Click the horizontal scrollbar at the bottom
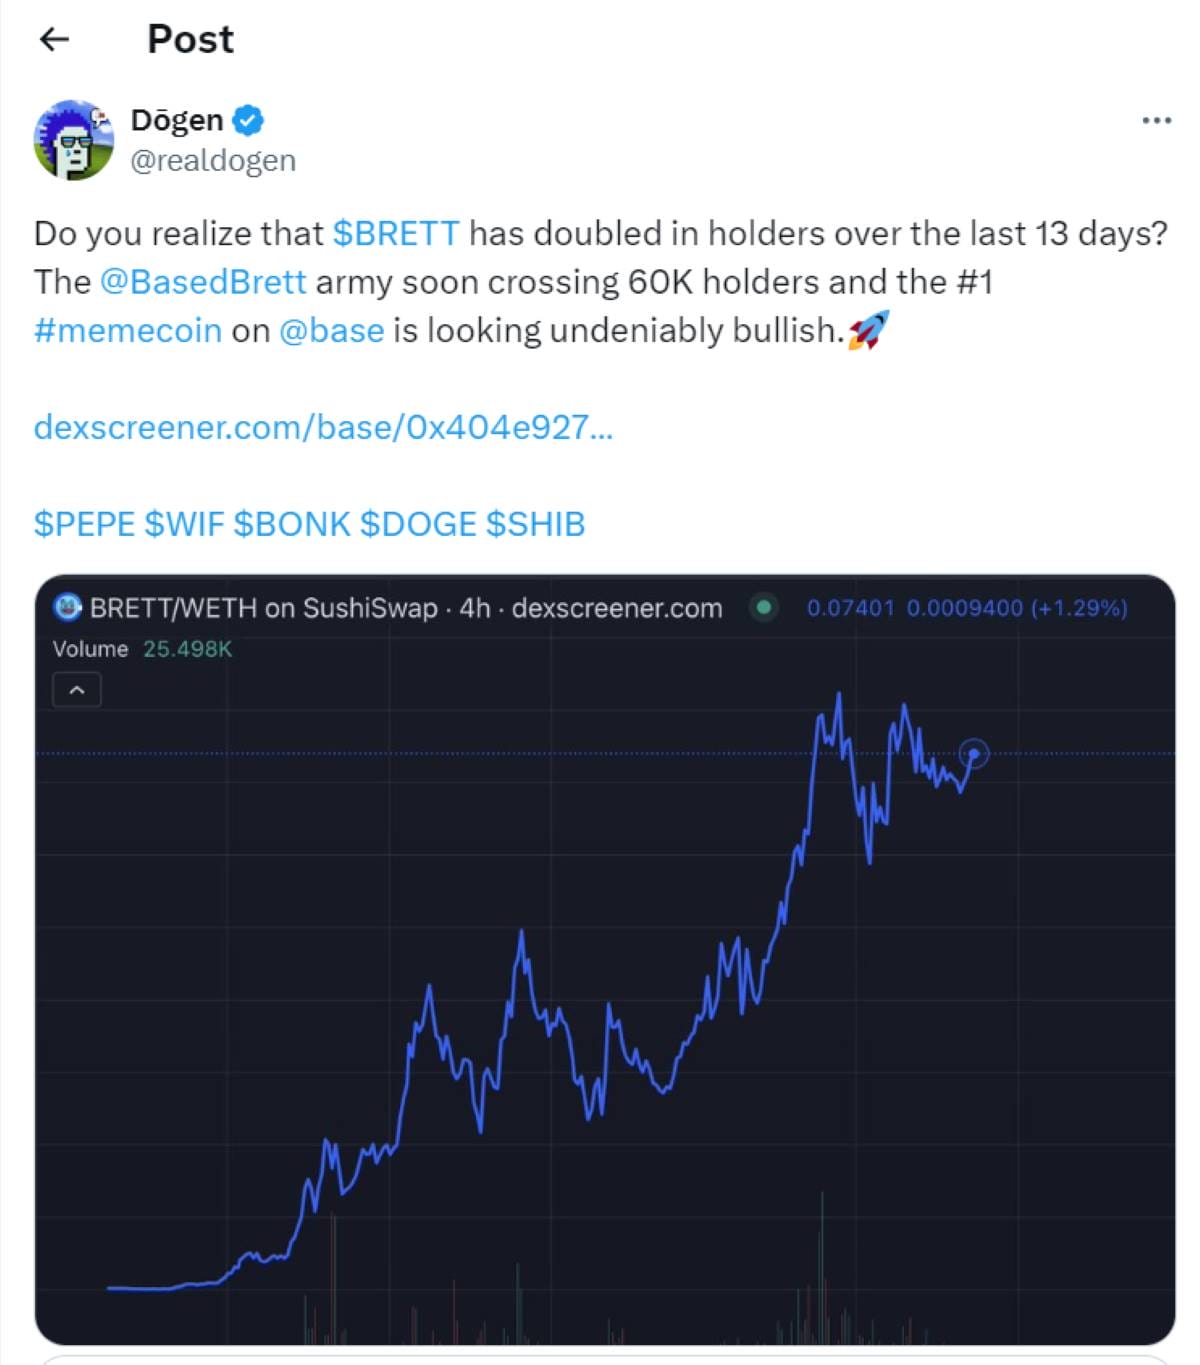Screen dimensions: 1200x1365 pos(600,1357)
